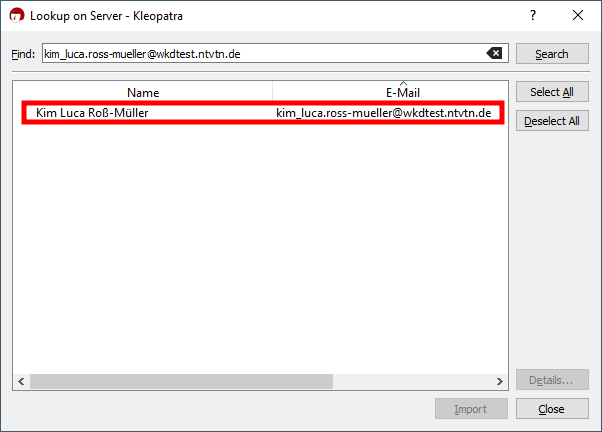602x432 pixels.
Task: Click the left arrow of the horizontal scrollbar
Action: click(21, 382)
